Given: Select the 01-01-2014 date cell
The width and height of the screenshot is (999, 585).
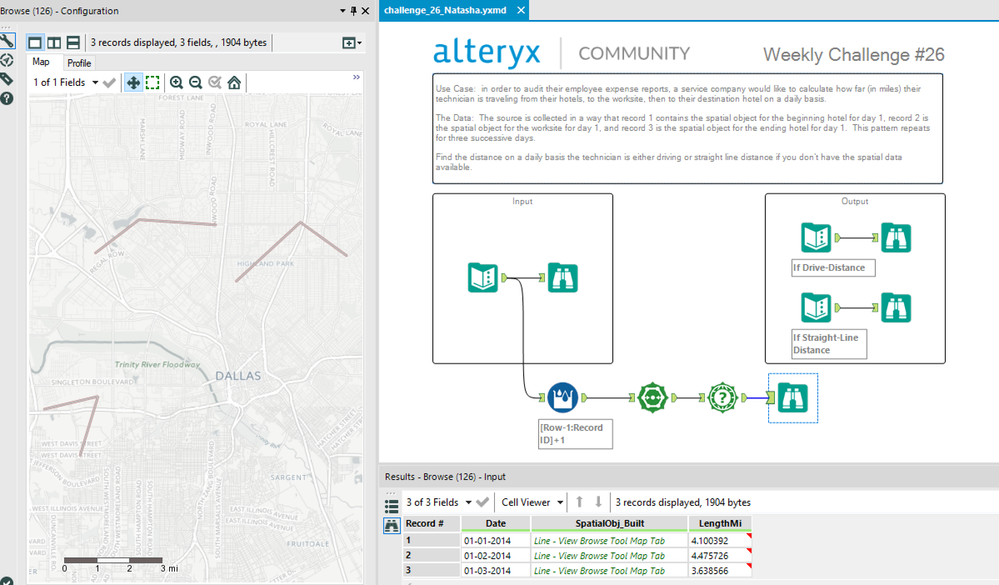Looking at the screenshot, I should [x=496, y=540].
